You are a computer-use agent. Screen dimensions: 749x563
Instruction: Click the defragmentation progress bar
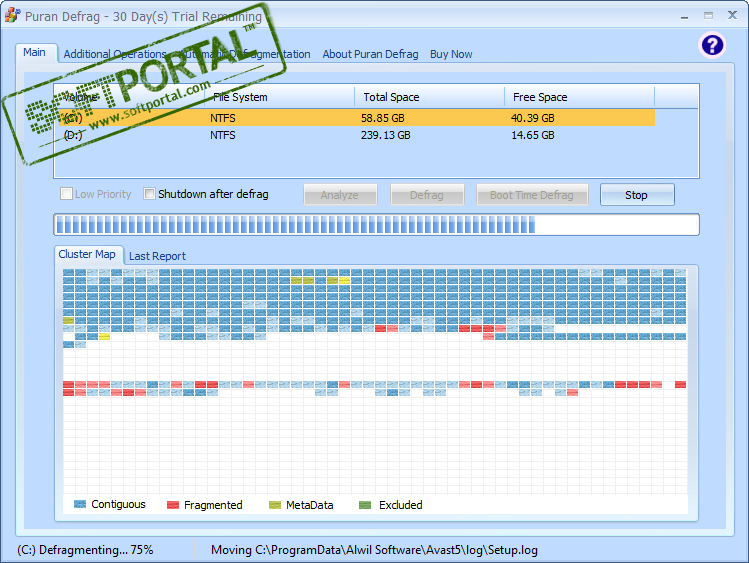click(x=376, y=224)
